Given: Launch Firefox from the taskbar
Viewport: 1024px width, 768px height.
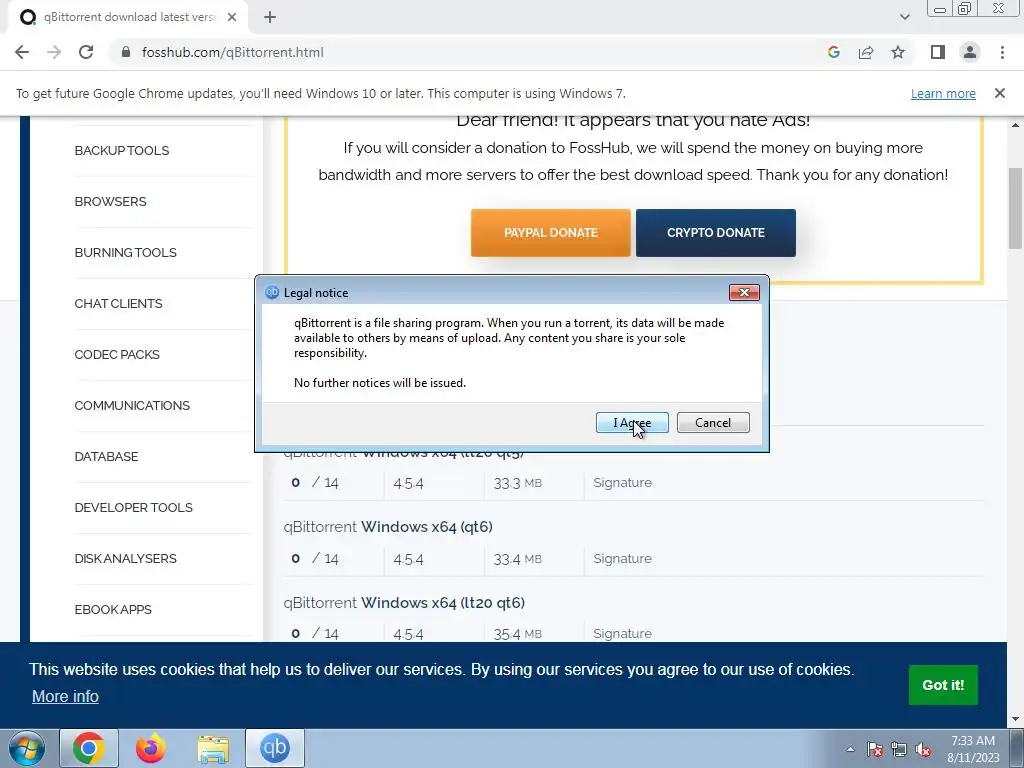Looking at the screenshot, I should pos(151,748).
